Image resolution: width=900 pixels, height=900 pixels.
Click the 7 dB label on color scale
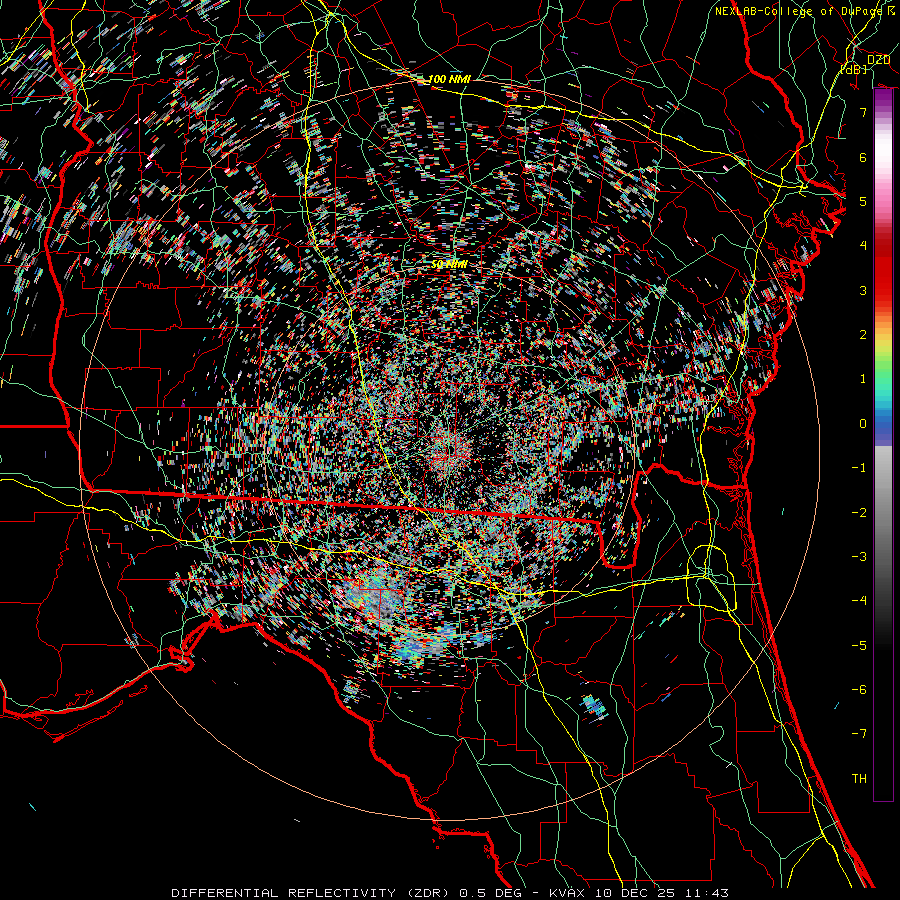coord(863,112)
